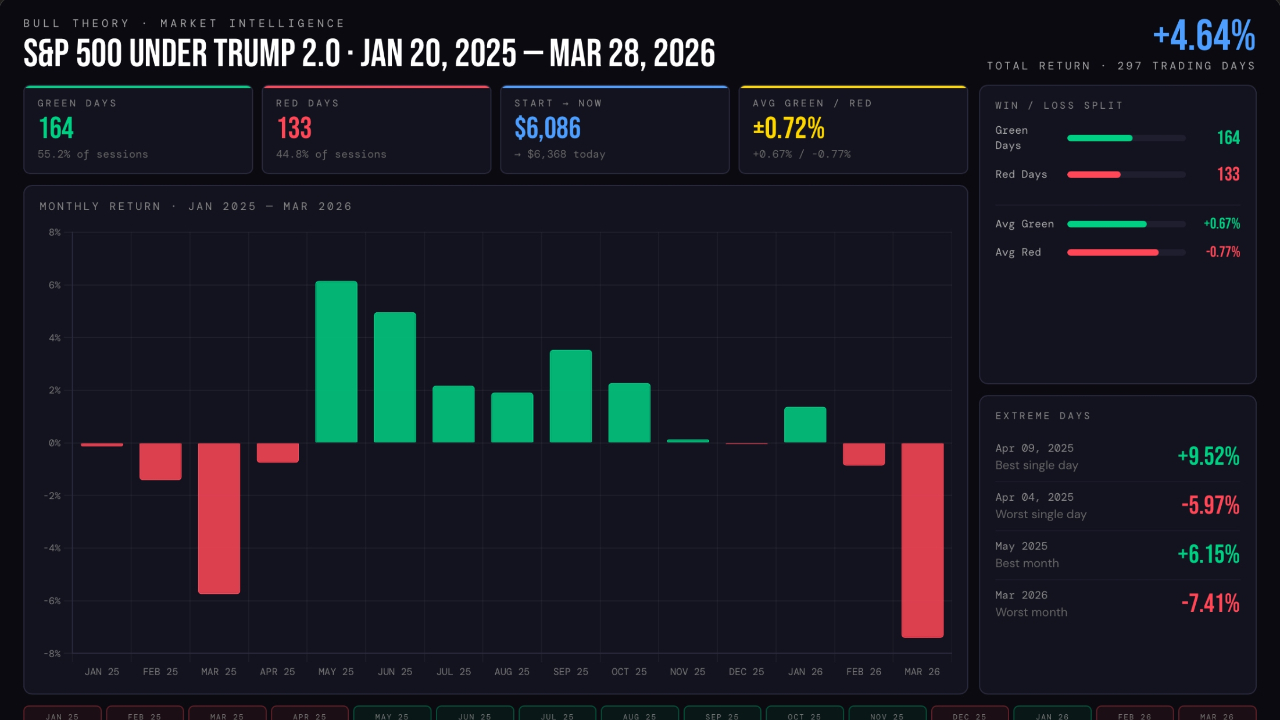Click the Avg Red progress bar
Viewport: 1280px width, 720px height.
coord(1126,252)
